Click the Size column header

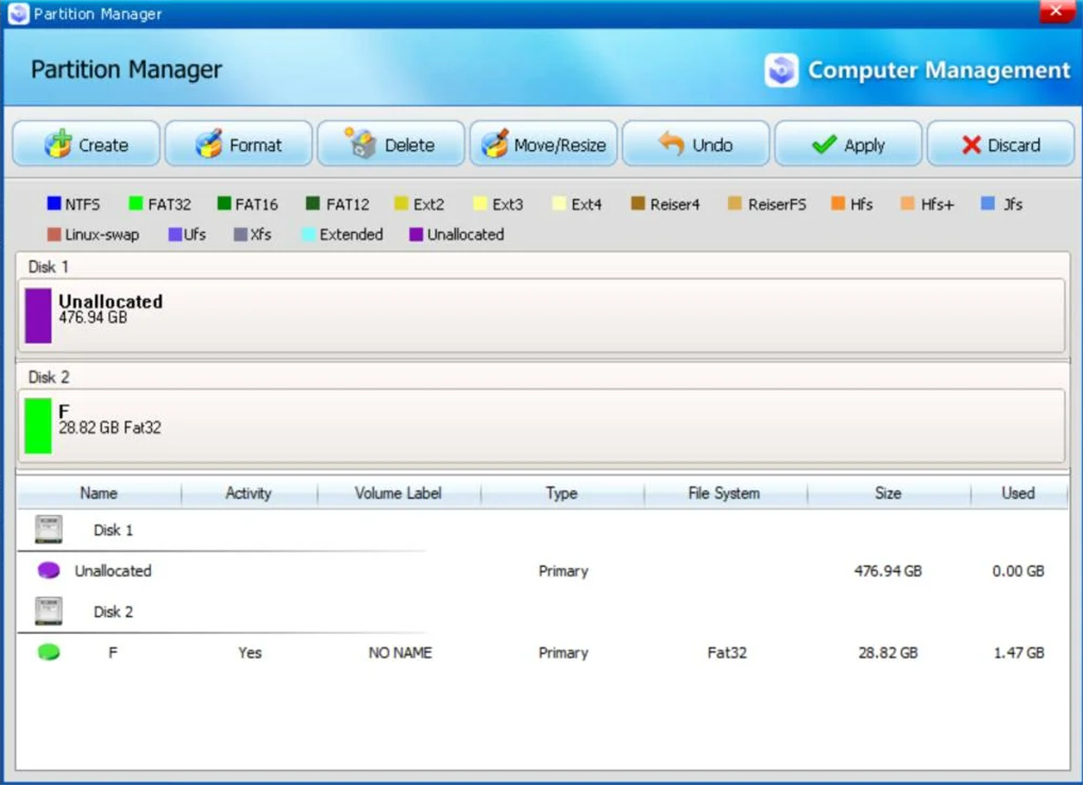[888, 493]
